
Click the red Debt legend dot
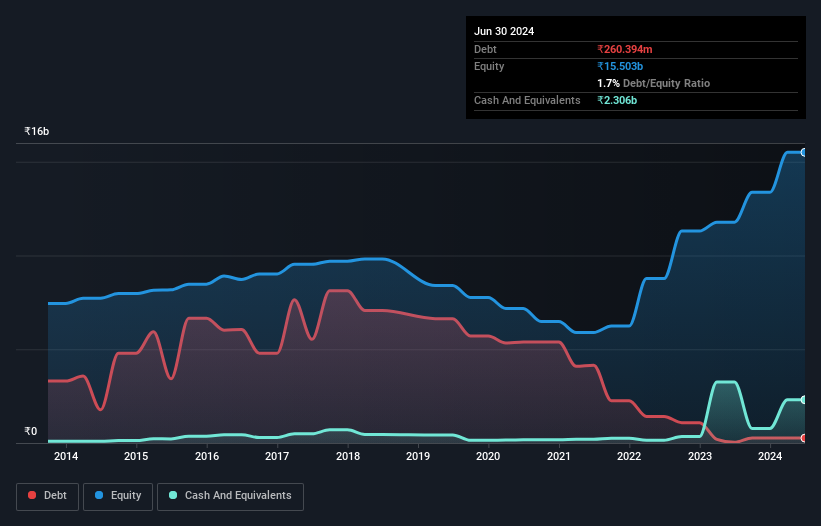(x=32, y=495)
